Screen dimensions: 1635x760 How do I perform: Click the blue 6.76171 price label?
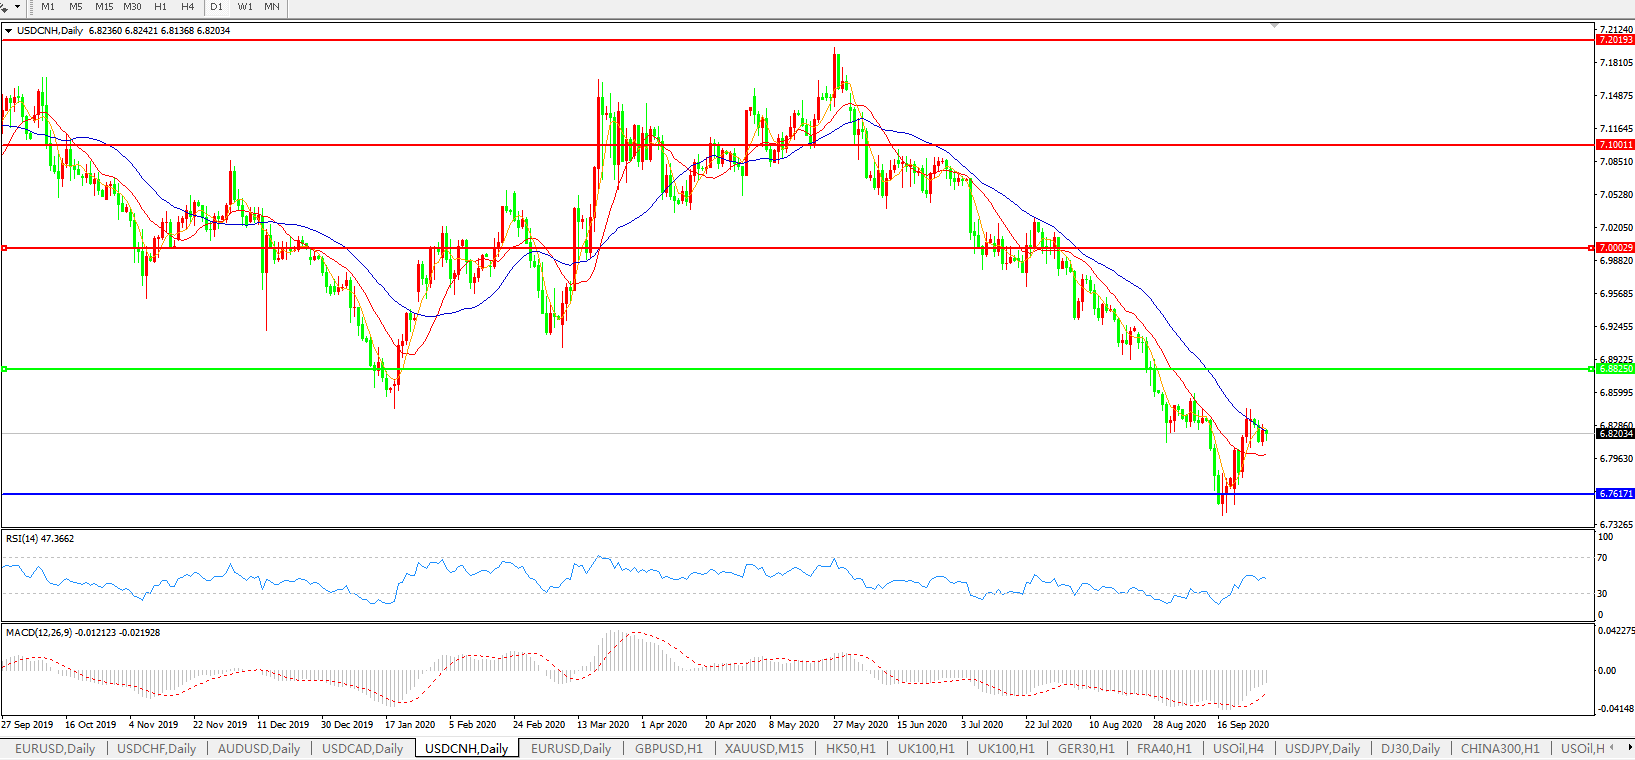(1615, 494)
